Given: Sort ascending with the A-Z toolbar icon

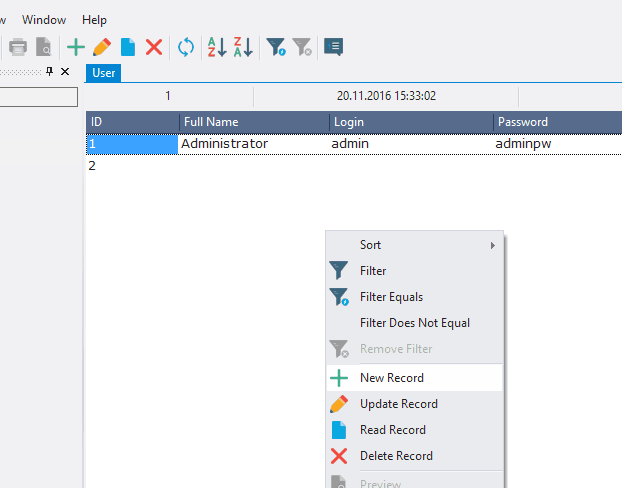Looking at the screenshot, I should [216, 47].
